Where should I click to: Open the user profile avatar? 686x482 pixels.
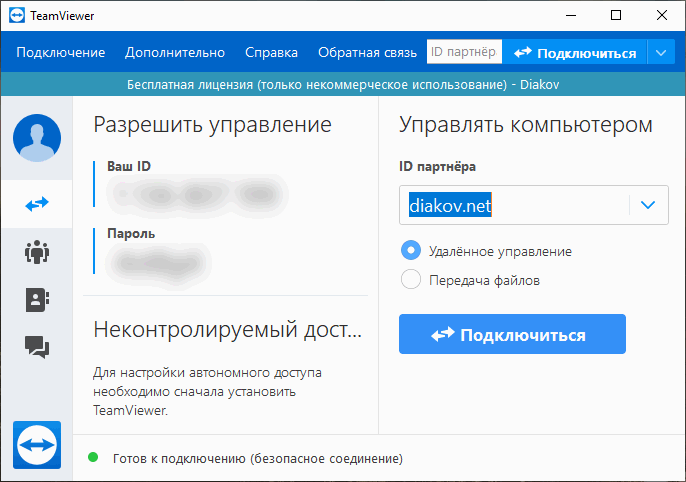coord(37,138)
